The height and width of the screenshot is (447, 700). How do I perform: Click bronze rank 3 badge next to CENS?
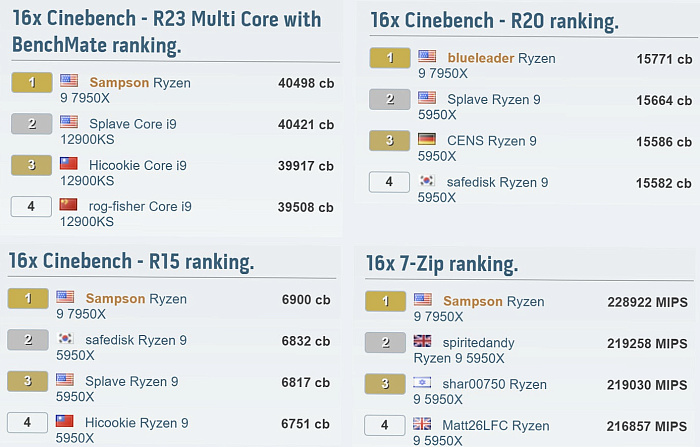(x=390, y=141)
